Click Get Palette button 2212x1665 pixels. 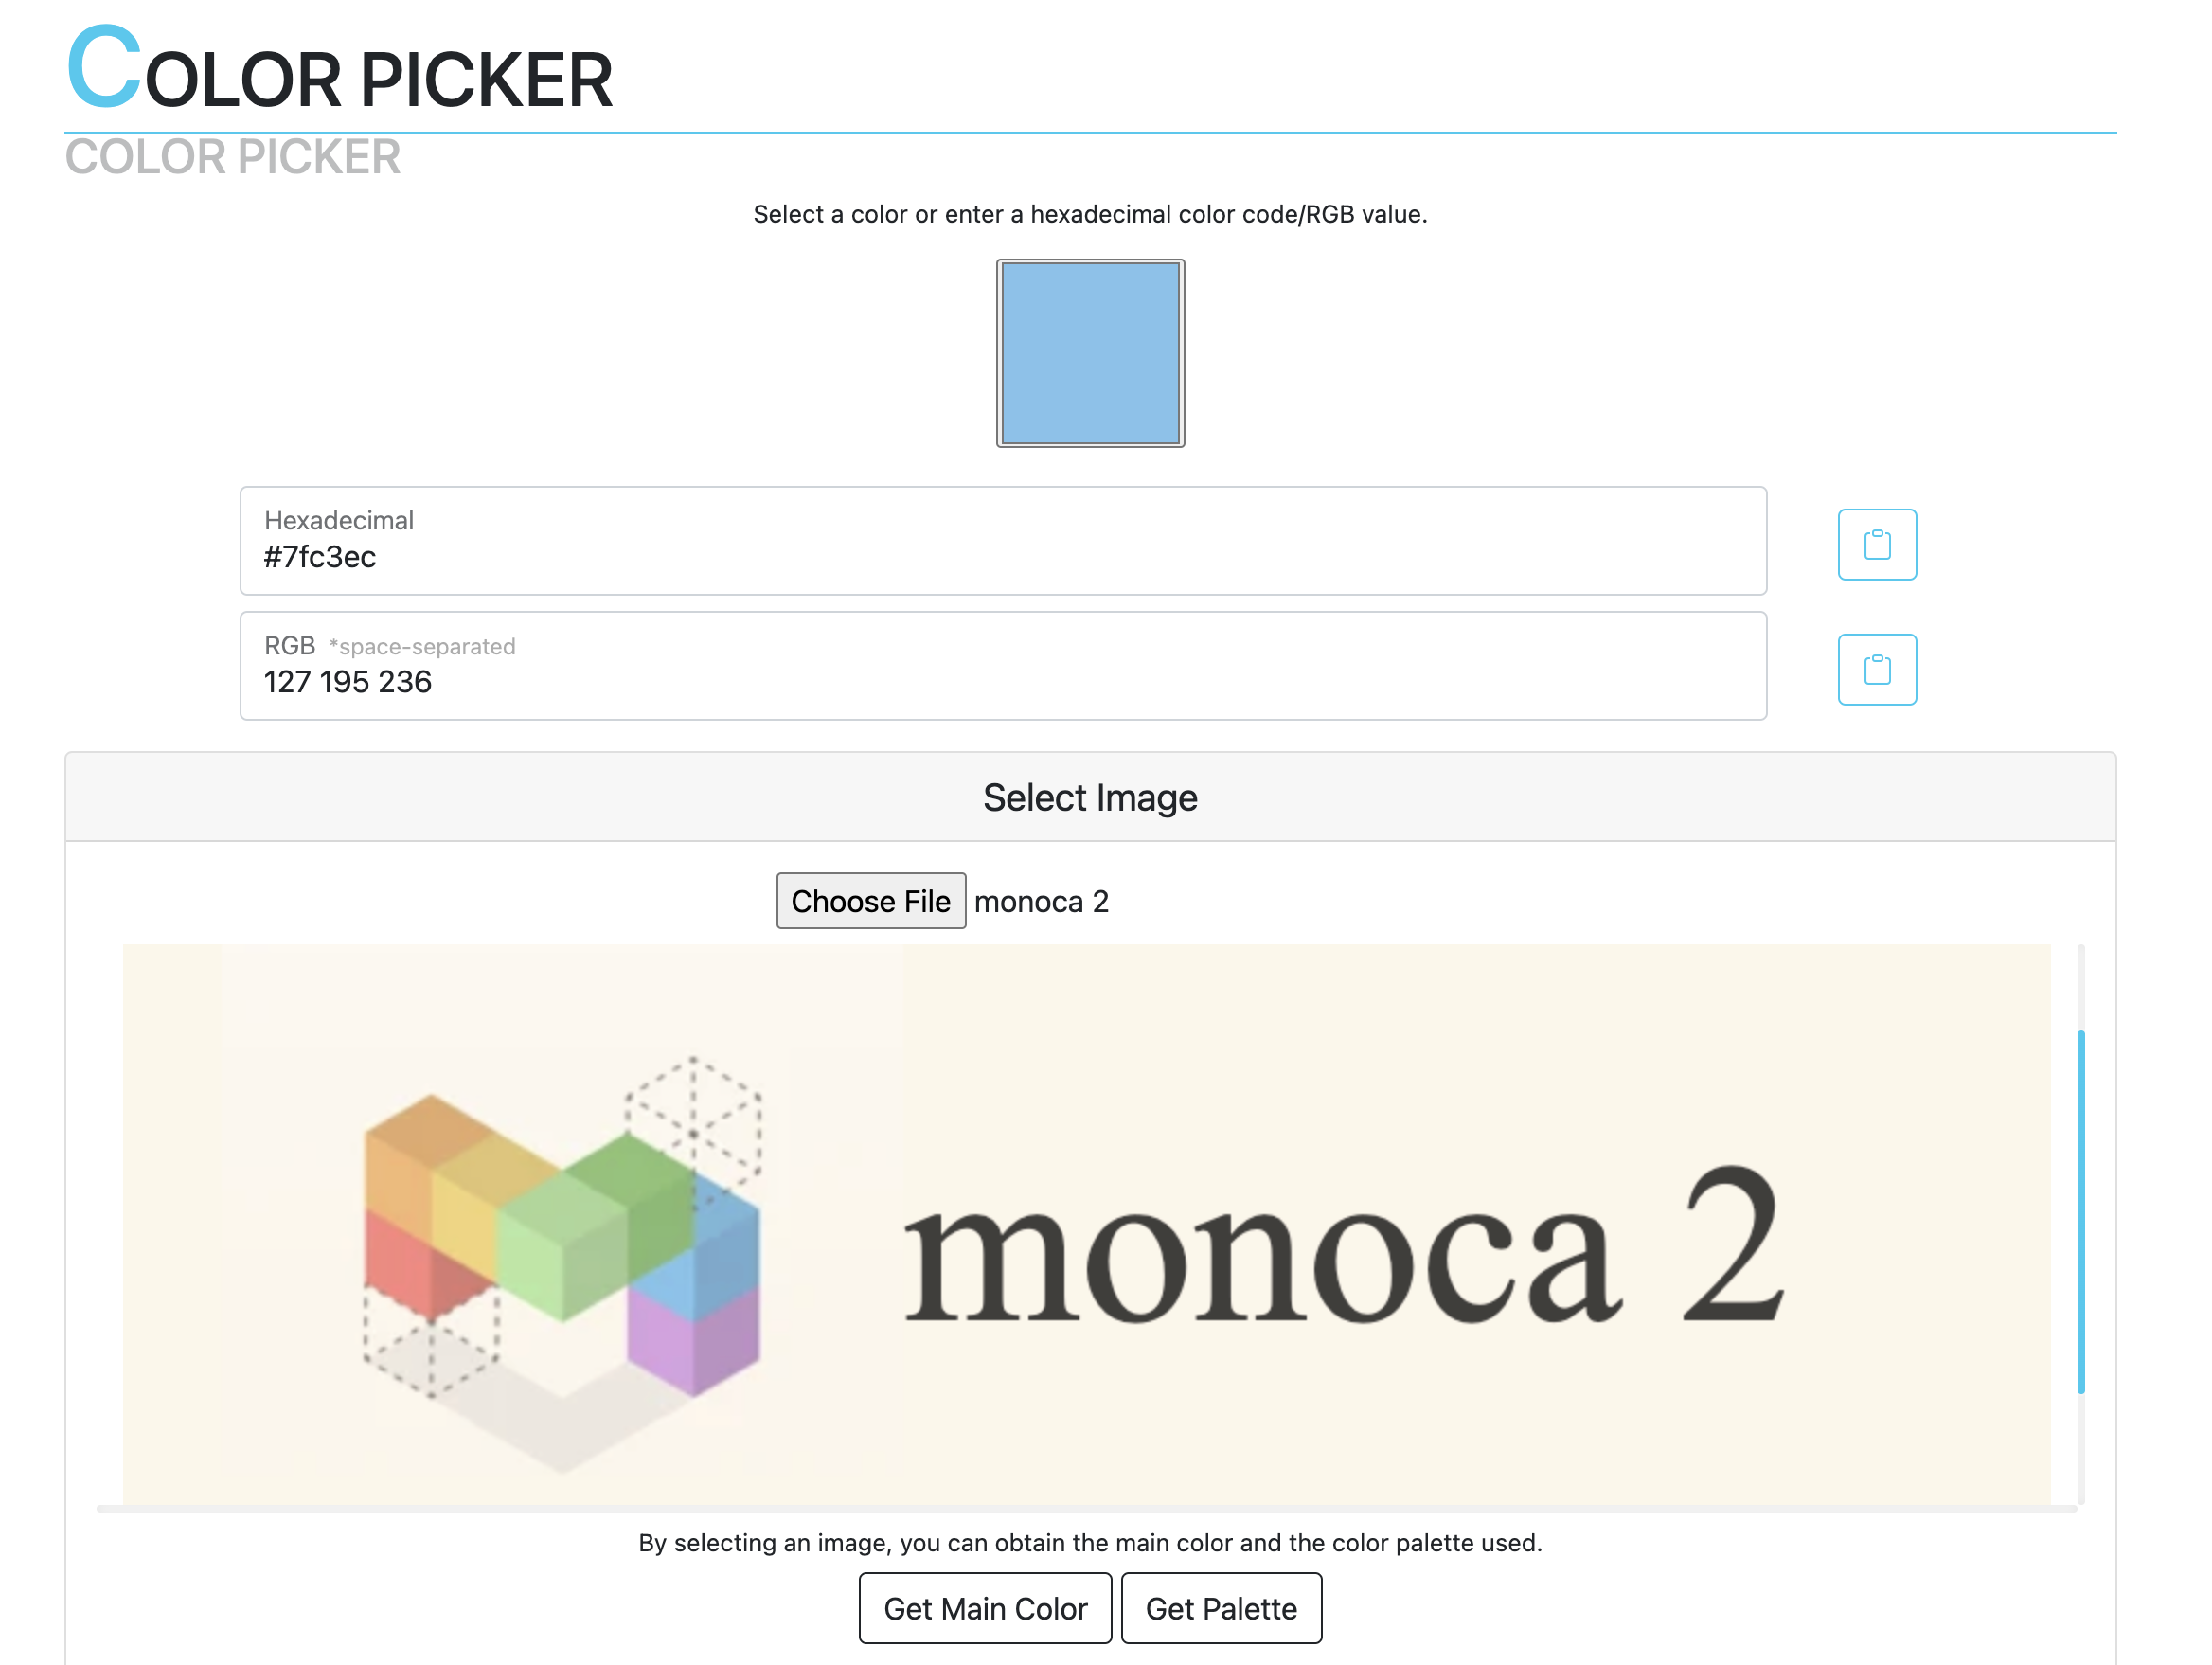pos(1224,1607)
